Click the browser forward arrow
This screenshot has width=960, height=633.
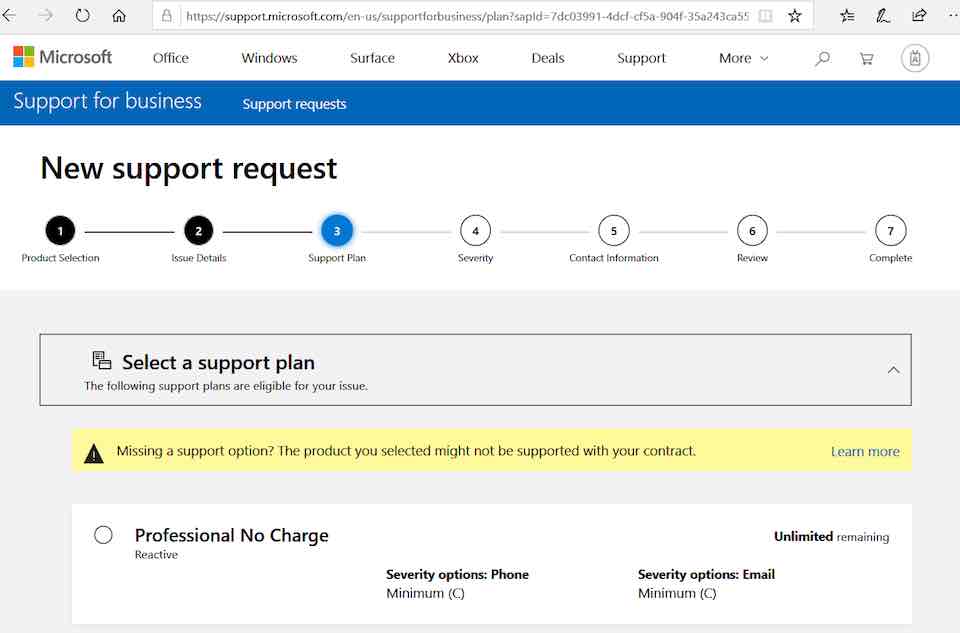click(45, 15)
